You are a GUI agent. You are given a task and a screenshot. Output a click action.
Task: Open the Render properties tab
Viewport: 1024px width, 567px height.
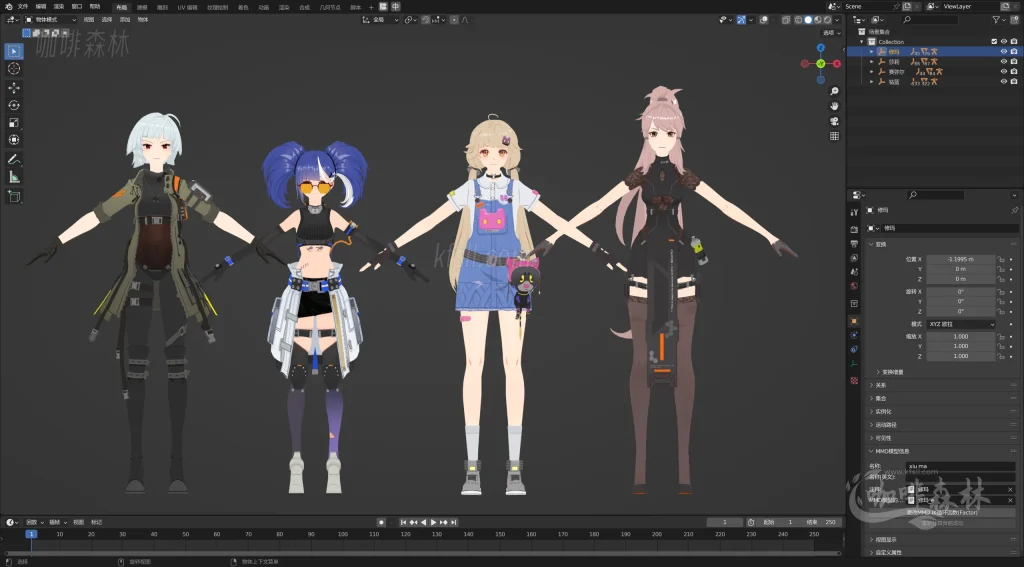point(854,229)
